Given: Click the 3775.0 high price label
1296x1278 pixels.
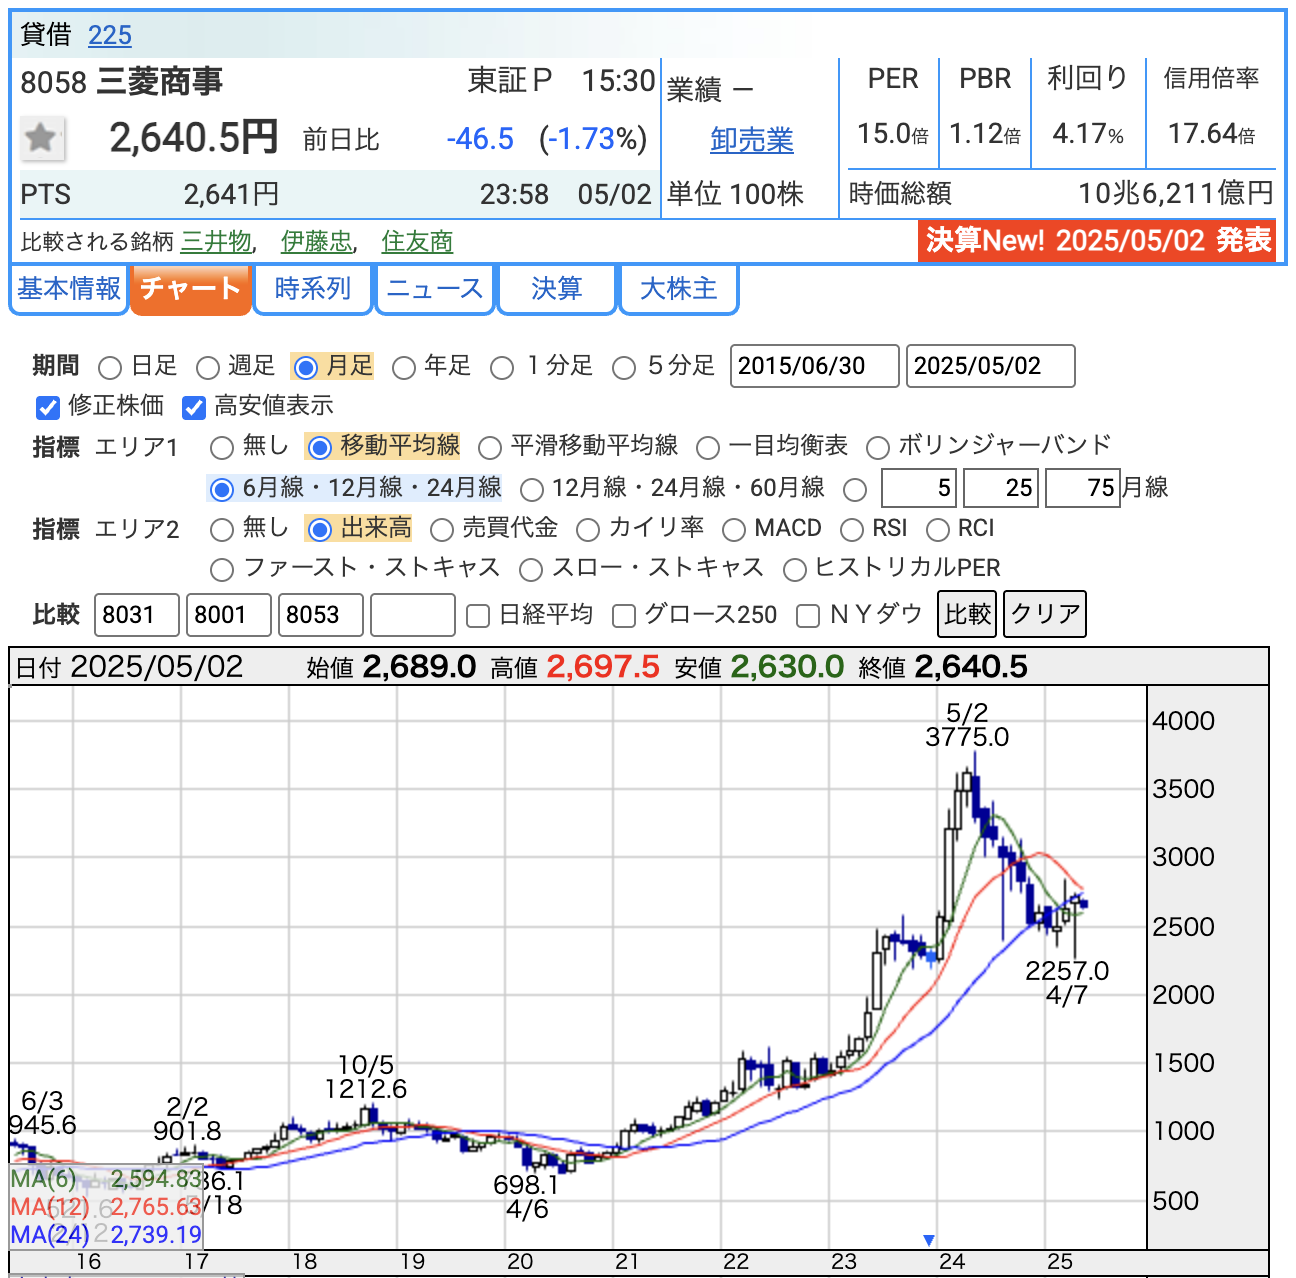Looking at the screenshot, I should pyautogui.click(x=967, y=737).
